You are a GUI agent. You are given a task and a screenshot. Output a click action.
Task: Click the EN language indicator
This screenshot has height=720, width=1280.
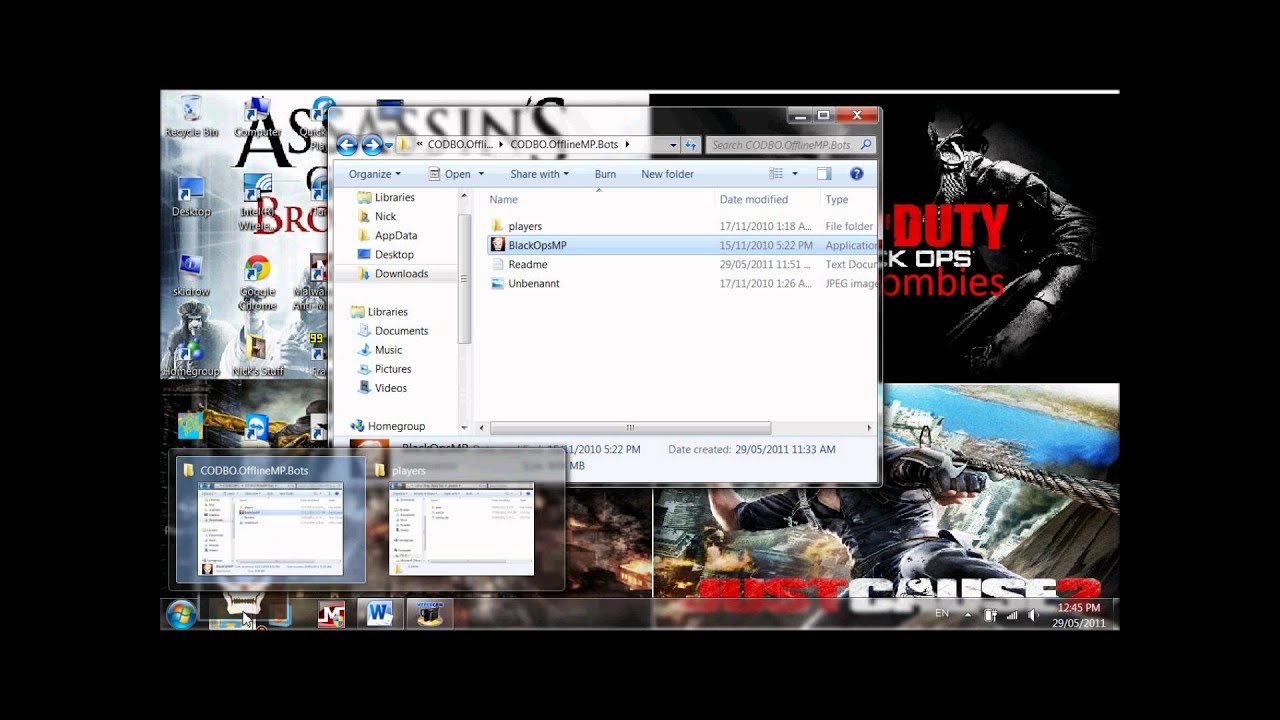941,613
